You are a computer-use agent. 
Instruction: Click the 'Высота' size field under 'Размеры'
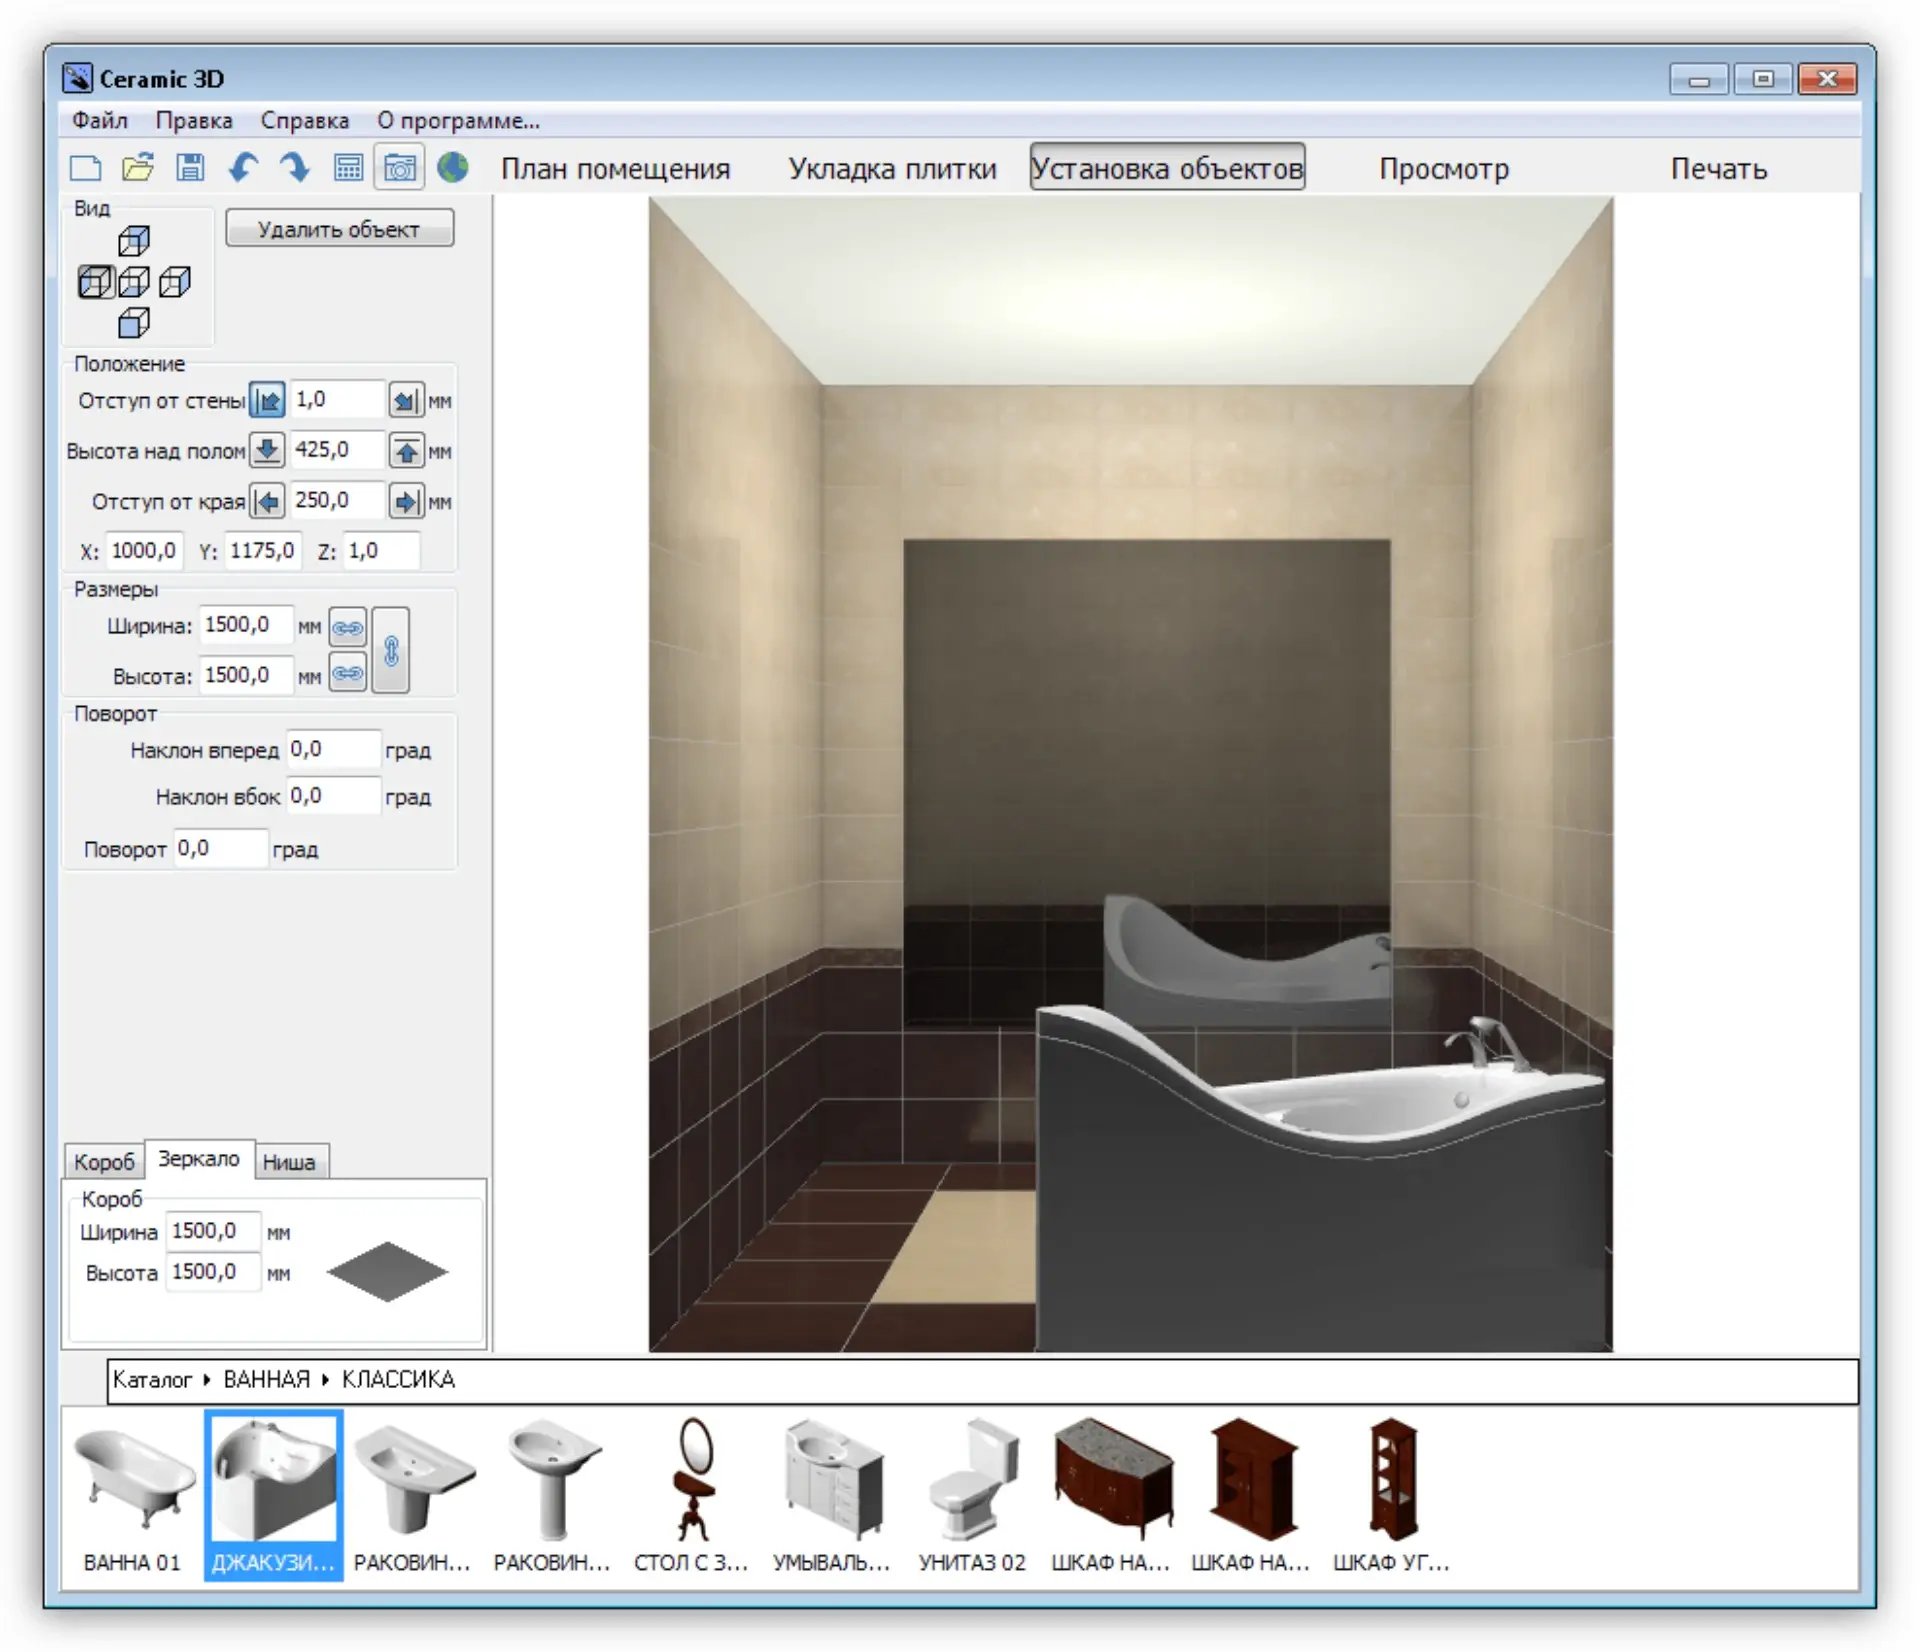pos(246,675)
